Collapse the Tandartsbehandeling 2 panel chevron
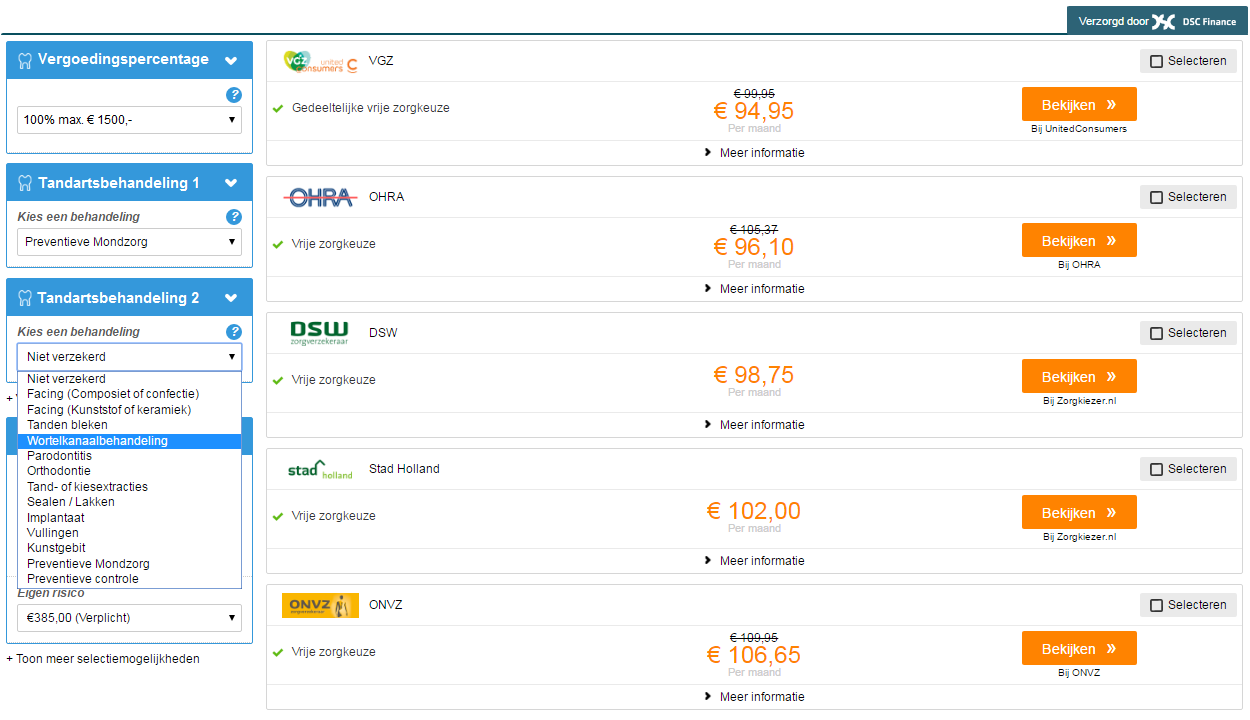Viewport: 1250px width, 720px height. 231,299
